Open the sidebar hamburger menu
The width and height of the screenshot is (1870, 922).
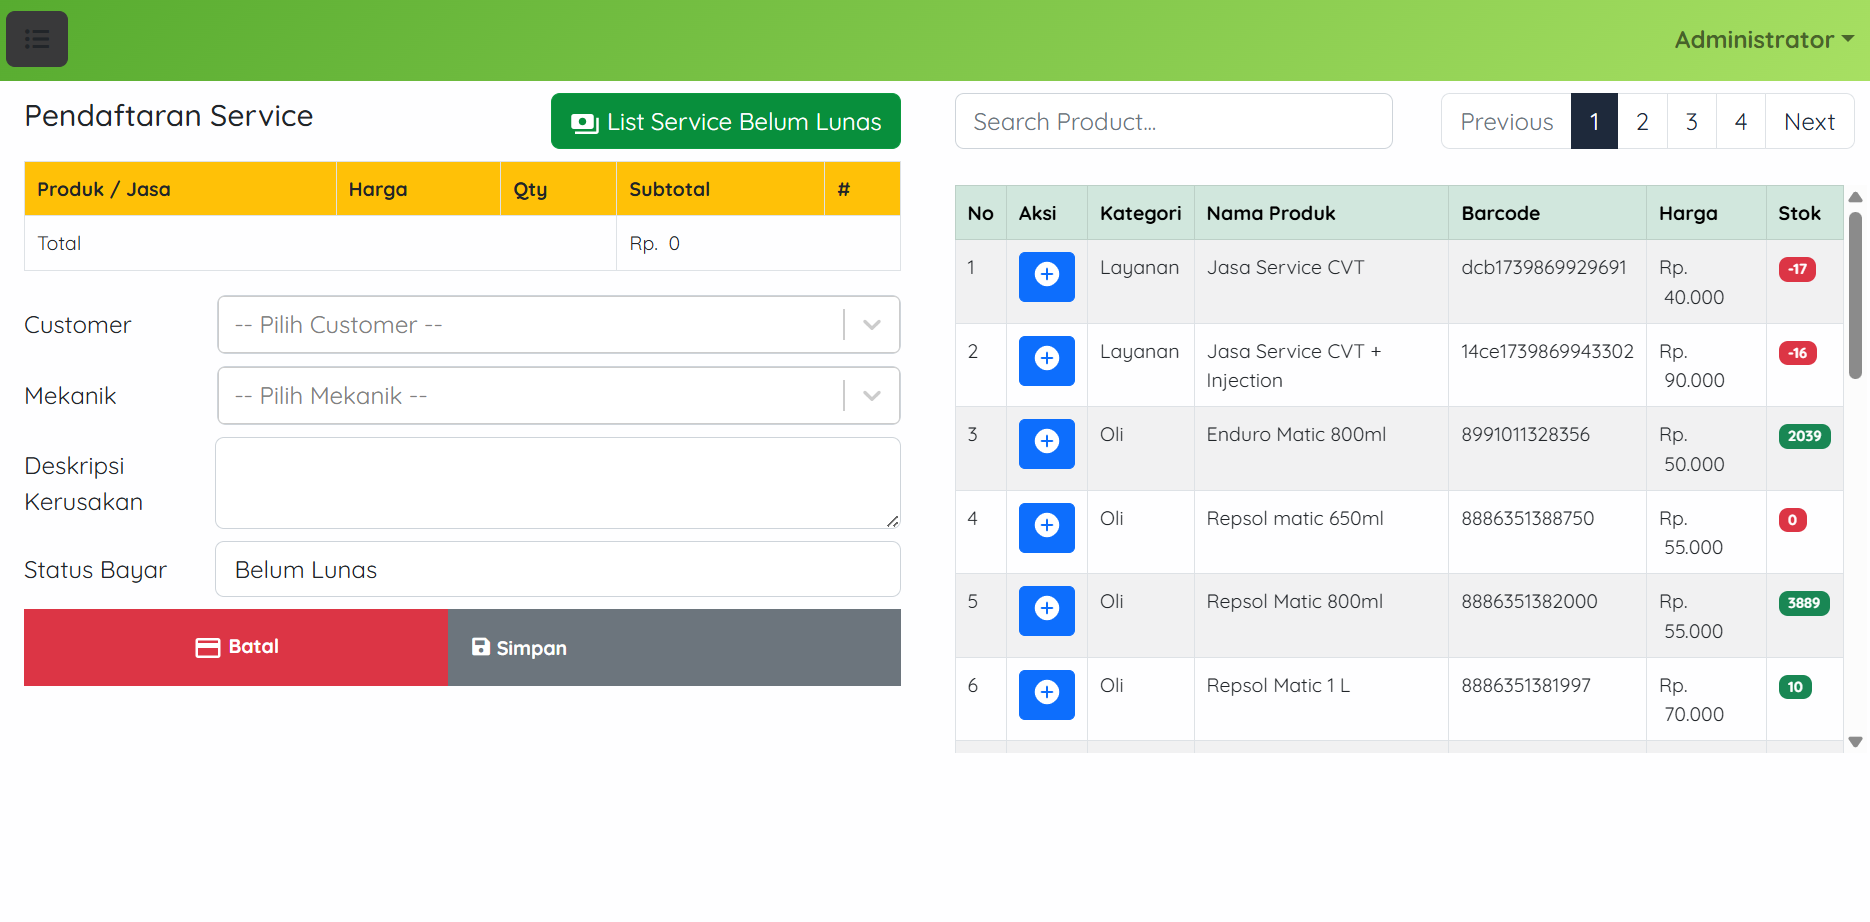coord(37,39)
